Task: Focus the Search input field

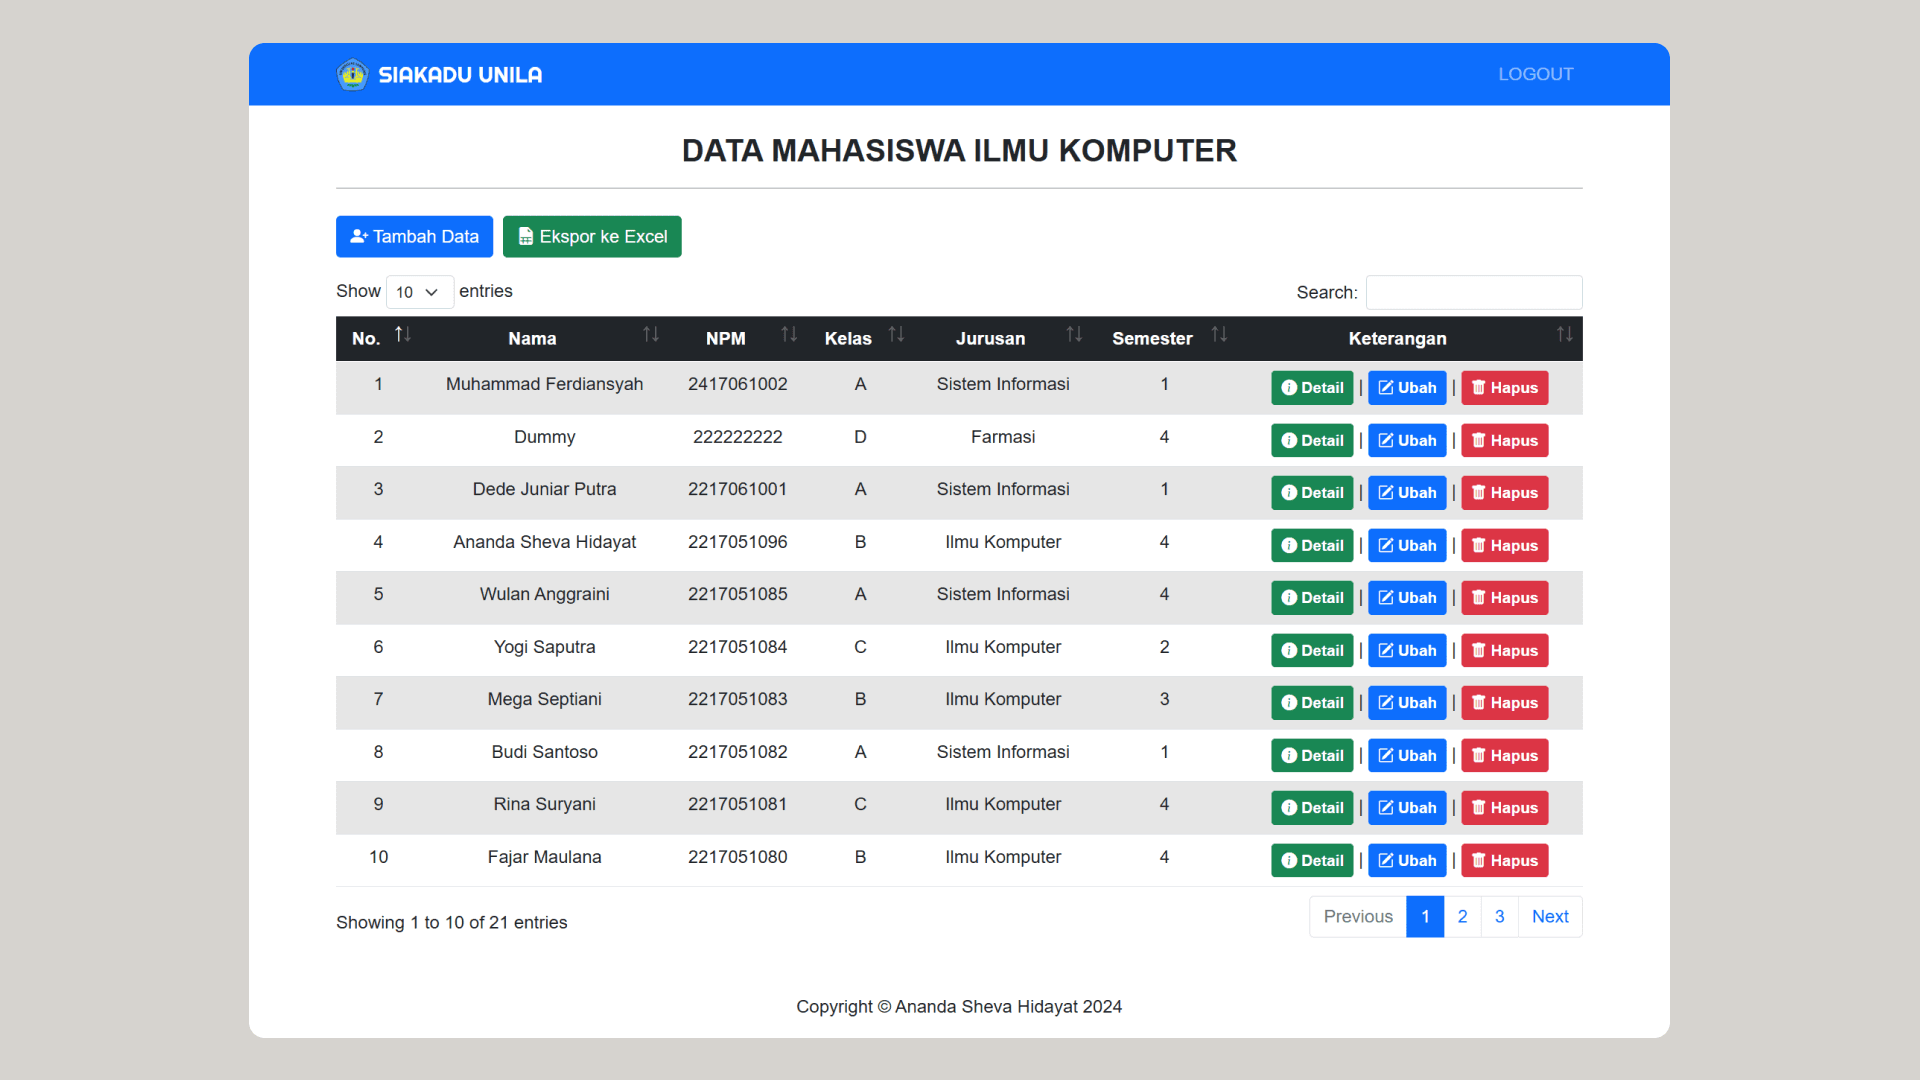Action: click(1473, 292)
